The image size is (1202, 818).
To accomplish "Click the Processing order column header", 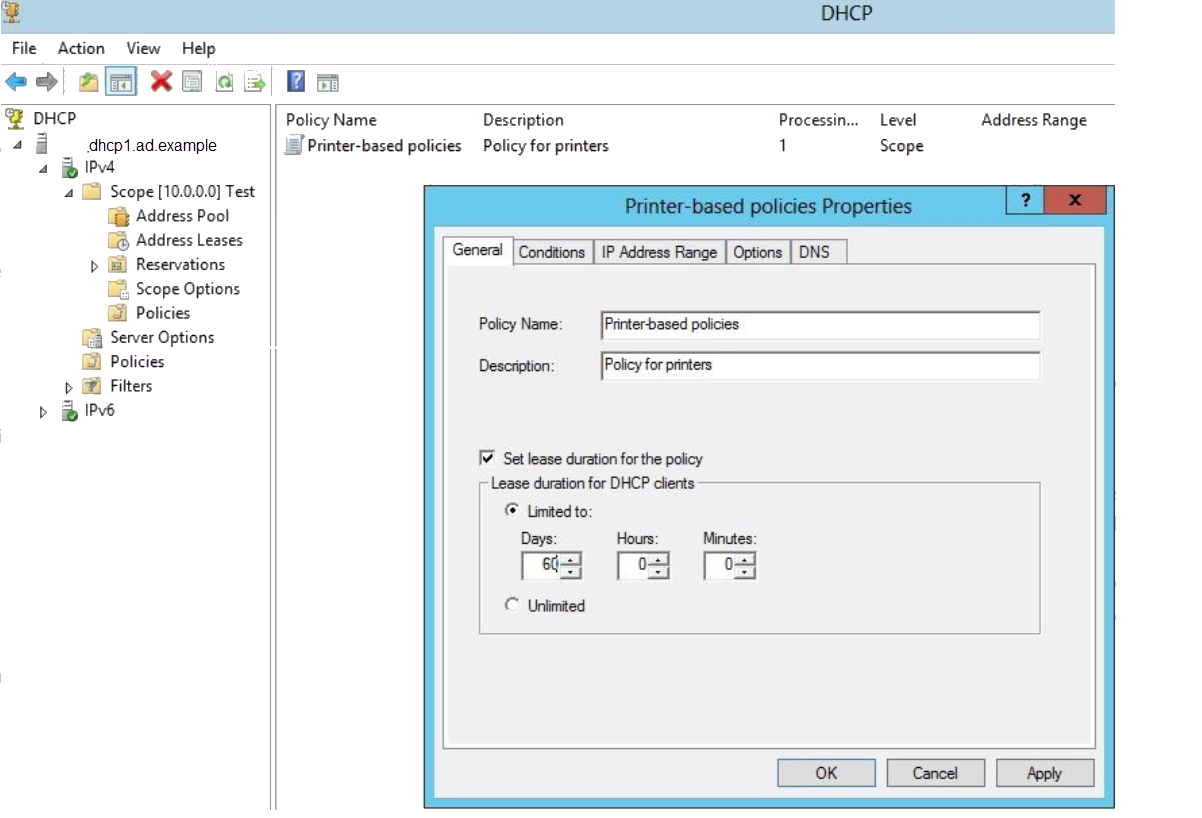I will [x=818, y=120].
